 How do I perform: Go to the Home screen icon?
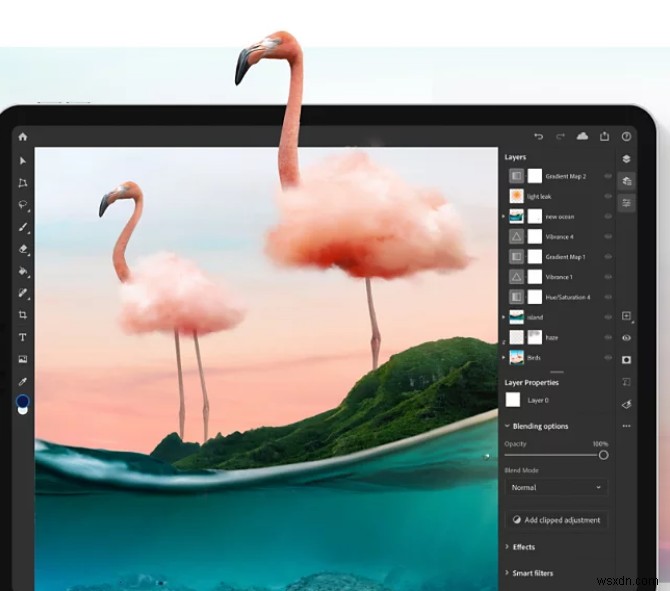23,137
